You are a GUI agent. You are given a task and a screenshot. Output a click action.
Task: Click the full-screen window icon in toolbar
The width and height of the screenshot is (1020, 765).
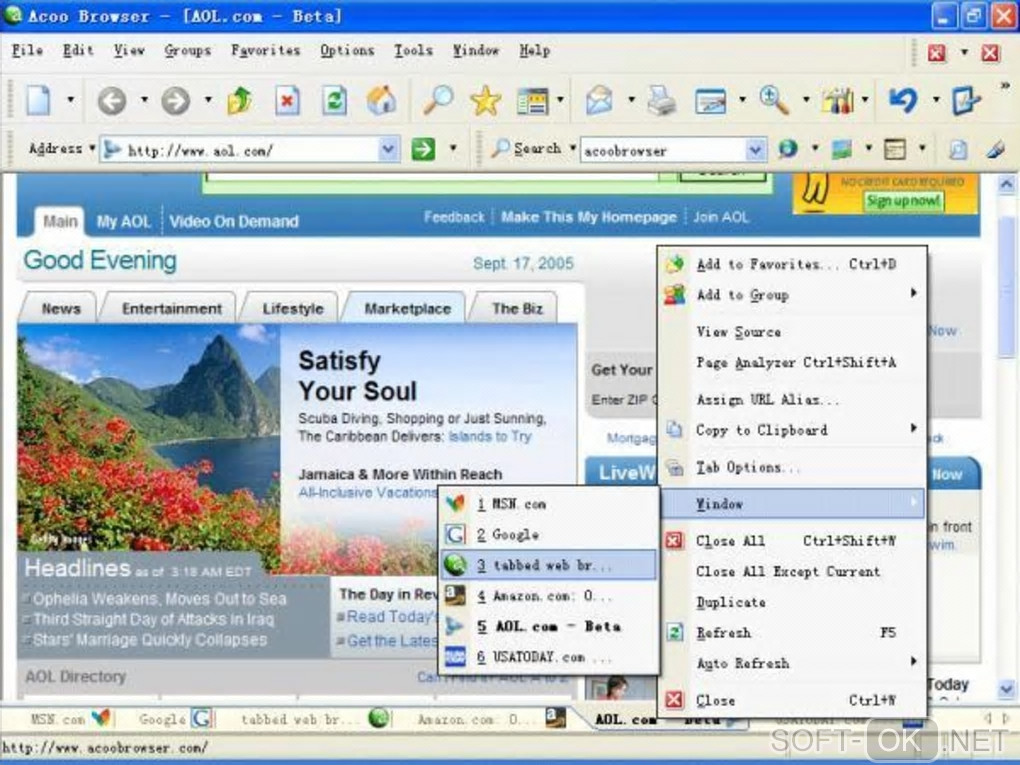[710, 101]
